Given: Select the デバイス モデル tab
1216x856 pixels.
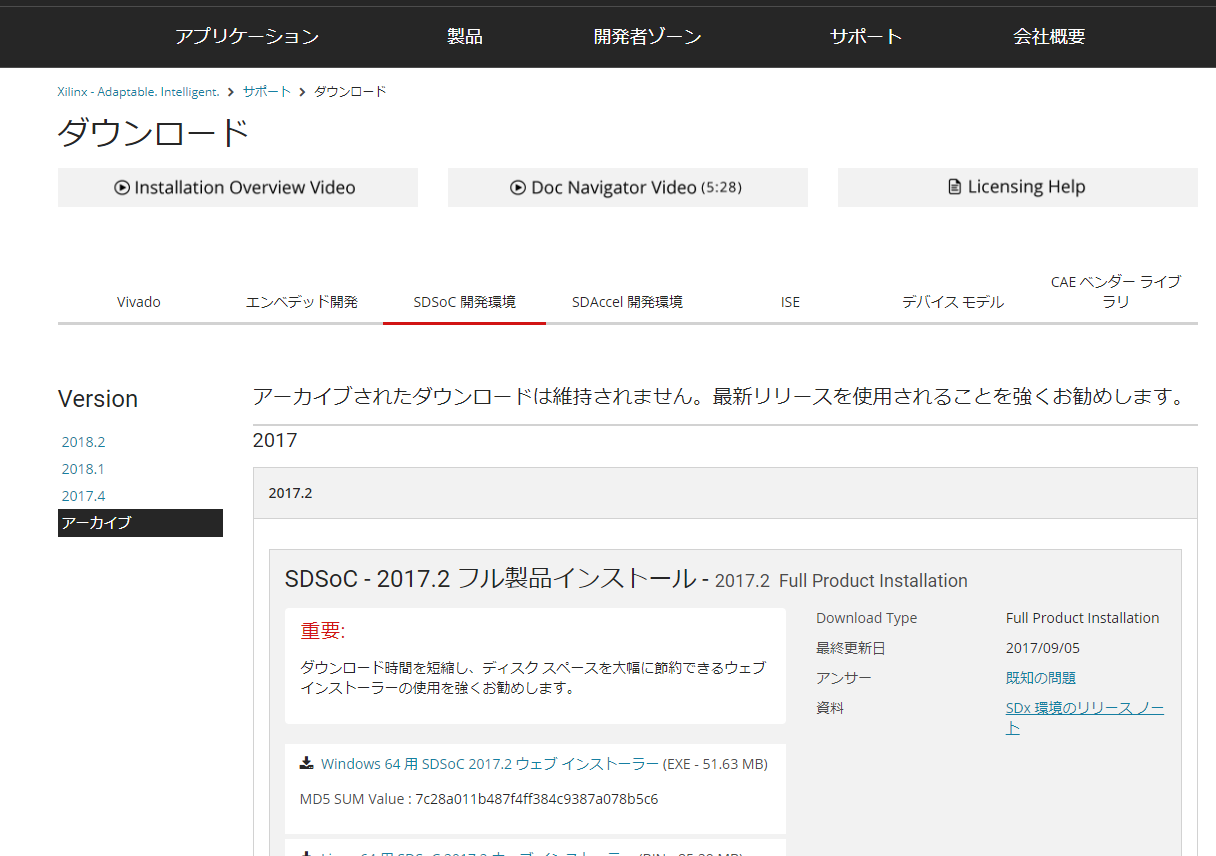Looking at the screenshot, I should pos(952,302).
